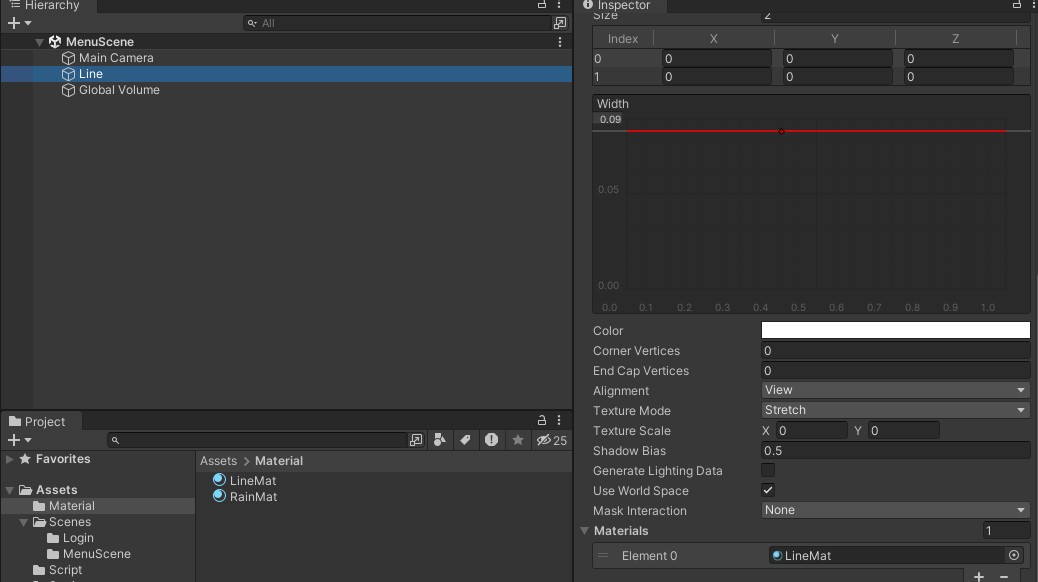Open the Project panel options menu
Viewport: 1038px width, 582px height.
click(559, 420)
